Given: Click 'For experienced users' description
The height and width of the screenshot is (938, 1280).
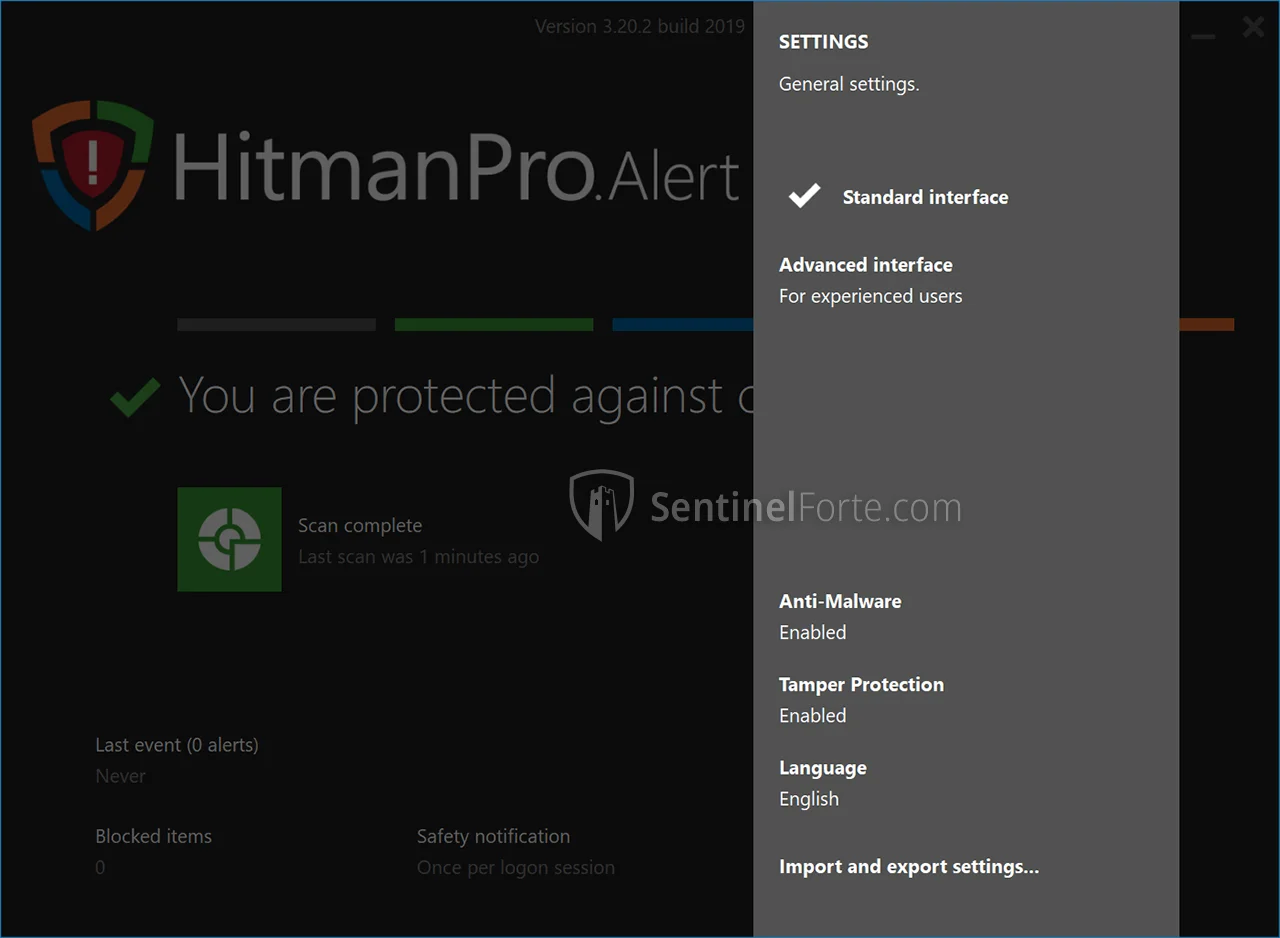Looking at the screenshot, I should coord(871,296).
